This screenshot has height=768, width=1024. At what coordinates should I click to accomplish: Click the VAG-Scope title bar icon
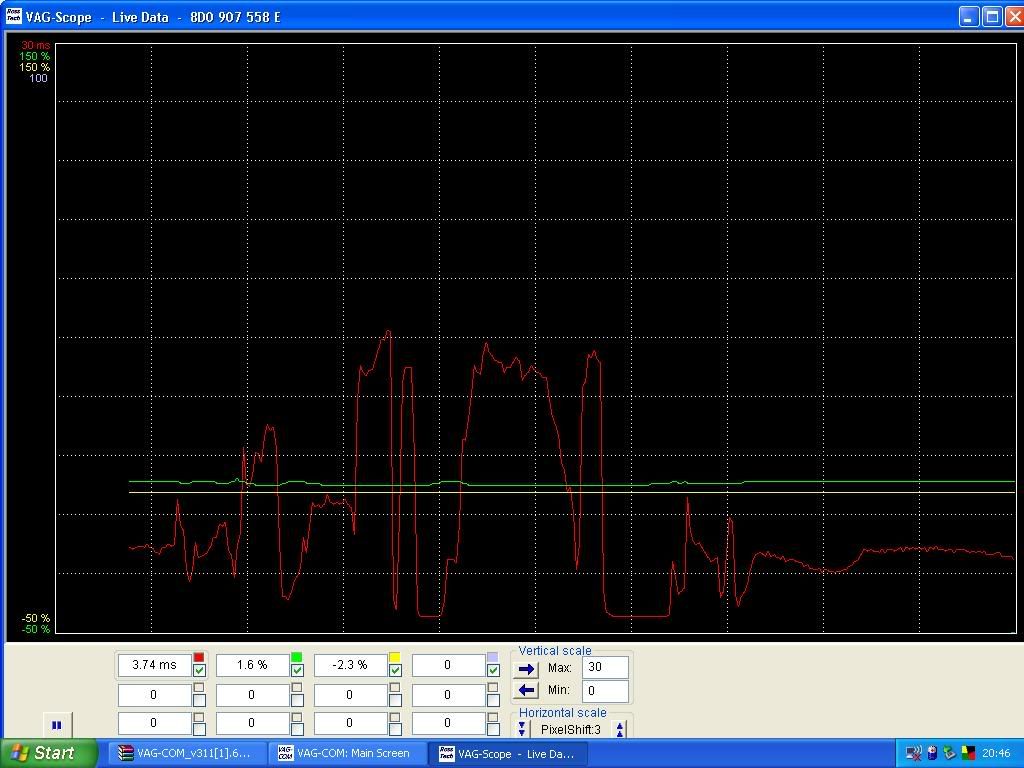point(13,17)
